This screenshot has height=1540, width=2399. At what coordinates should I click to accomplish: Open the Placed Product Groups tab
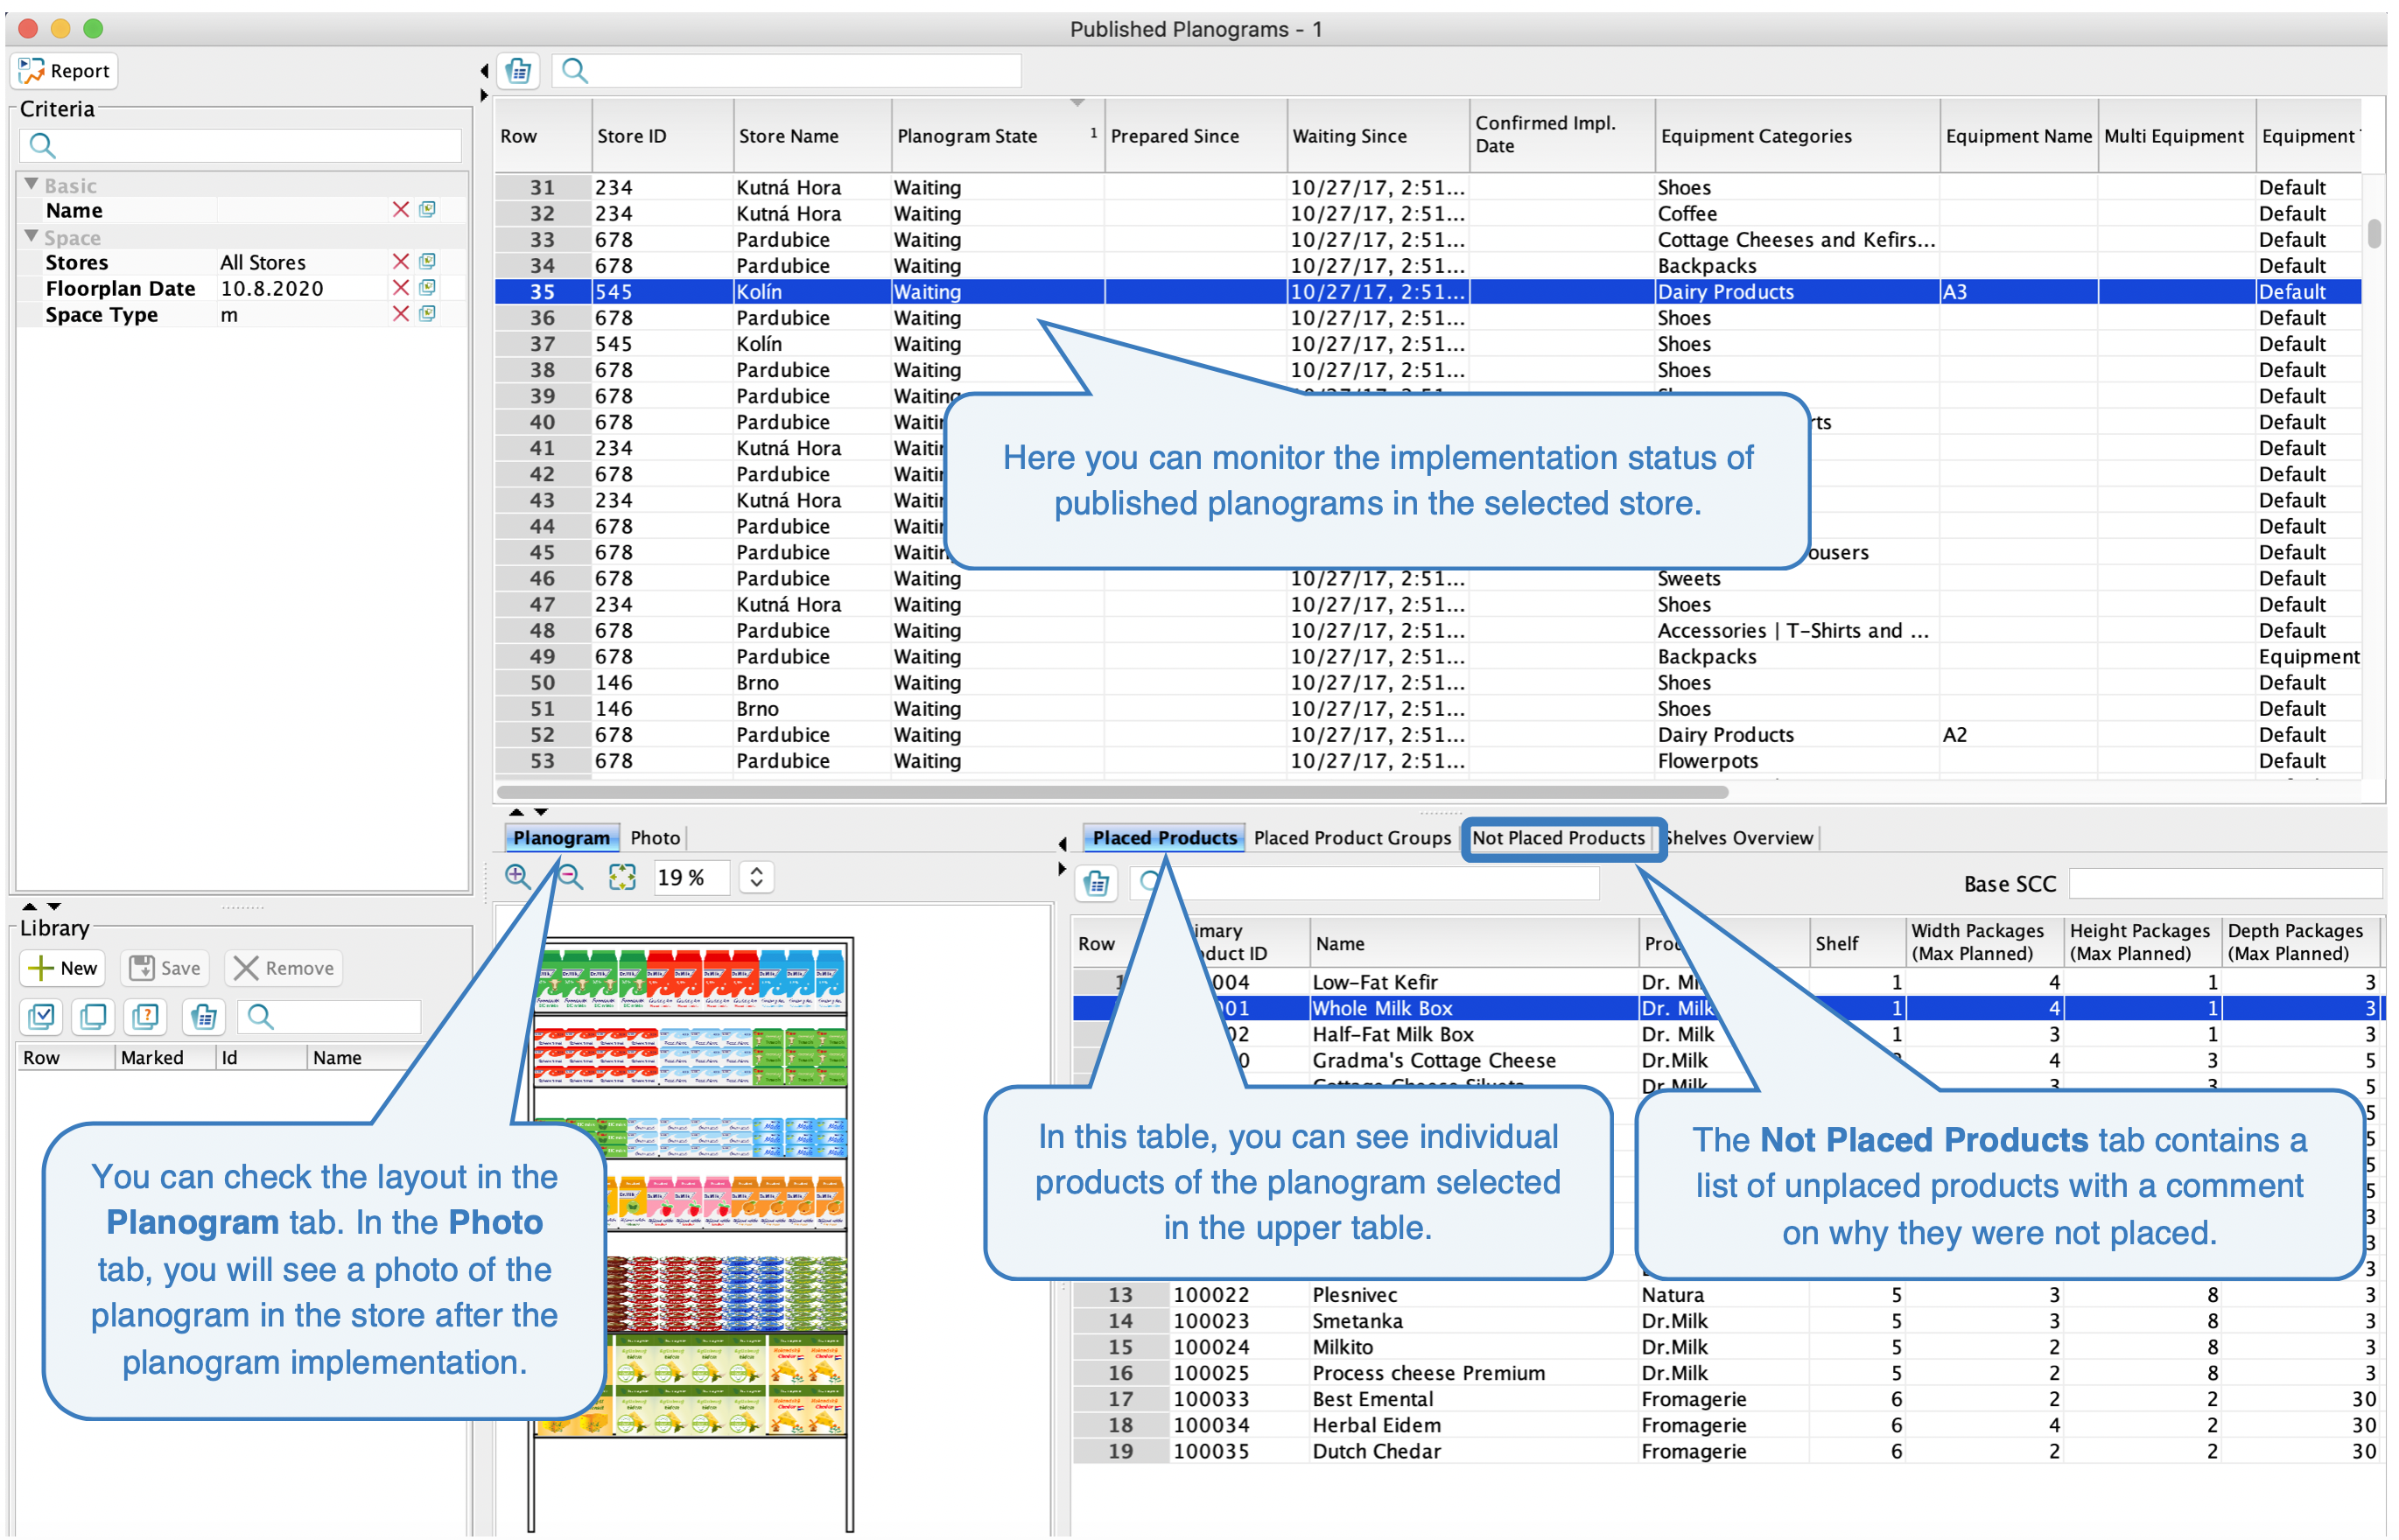pos(1352,838)
